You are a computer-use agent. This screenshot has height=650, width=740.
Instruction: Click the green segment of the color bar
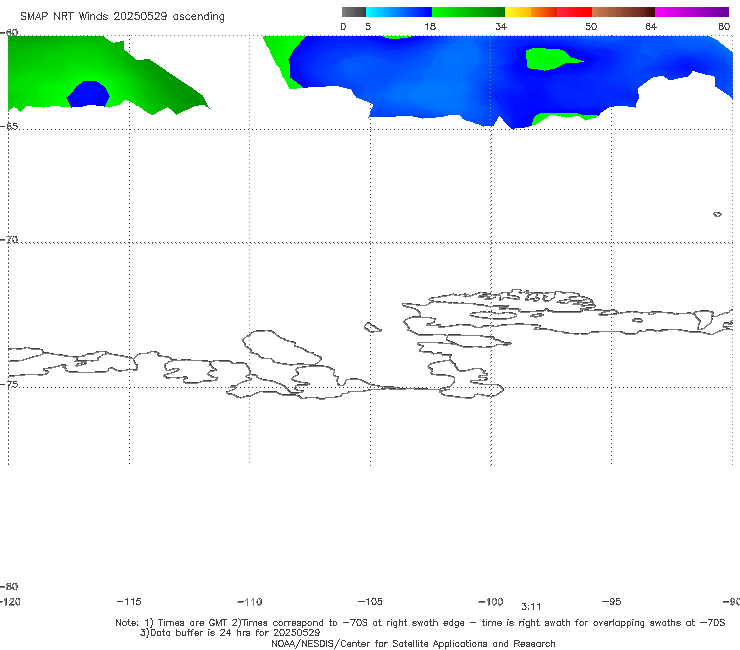[x=468, y=12]
